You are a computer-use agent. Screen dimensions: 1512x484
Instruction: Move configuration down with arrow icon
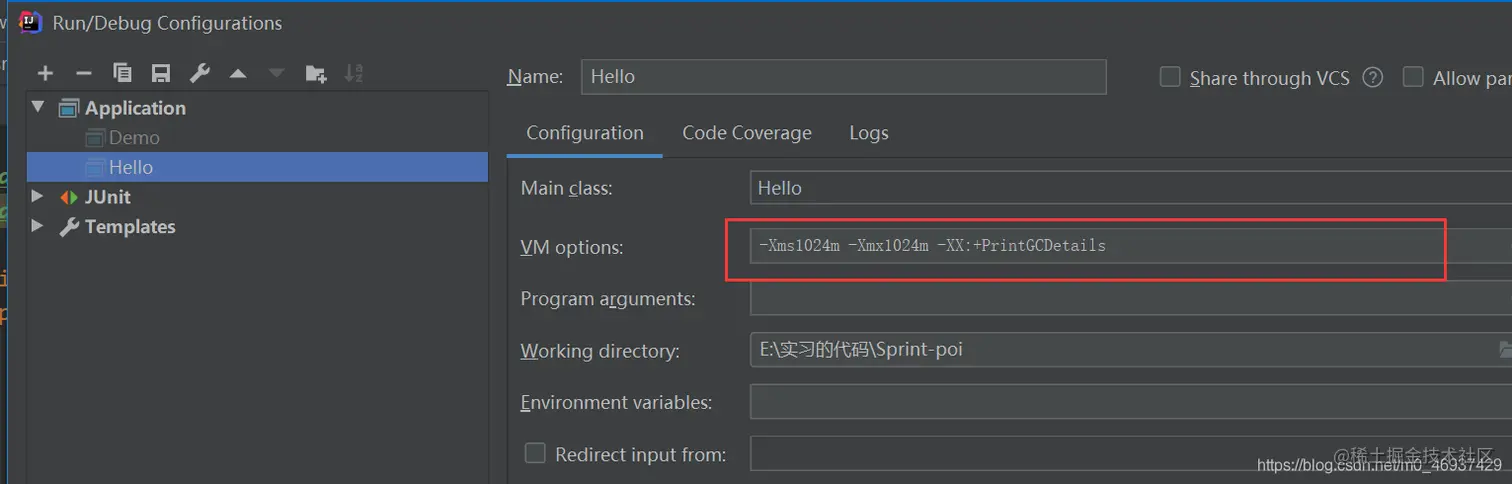click(276, 73)
